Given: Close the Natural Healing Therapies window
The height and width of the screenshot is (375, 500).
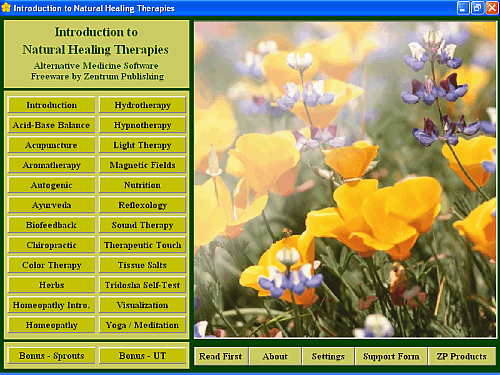Looking at the screenshot, I should click(492, 8).
